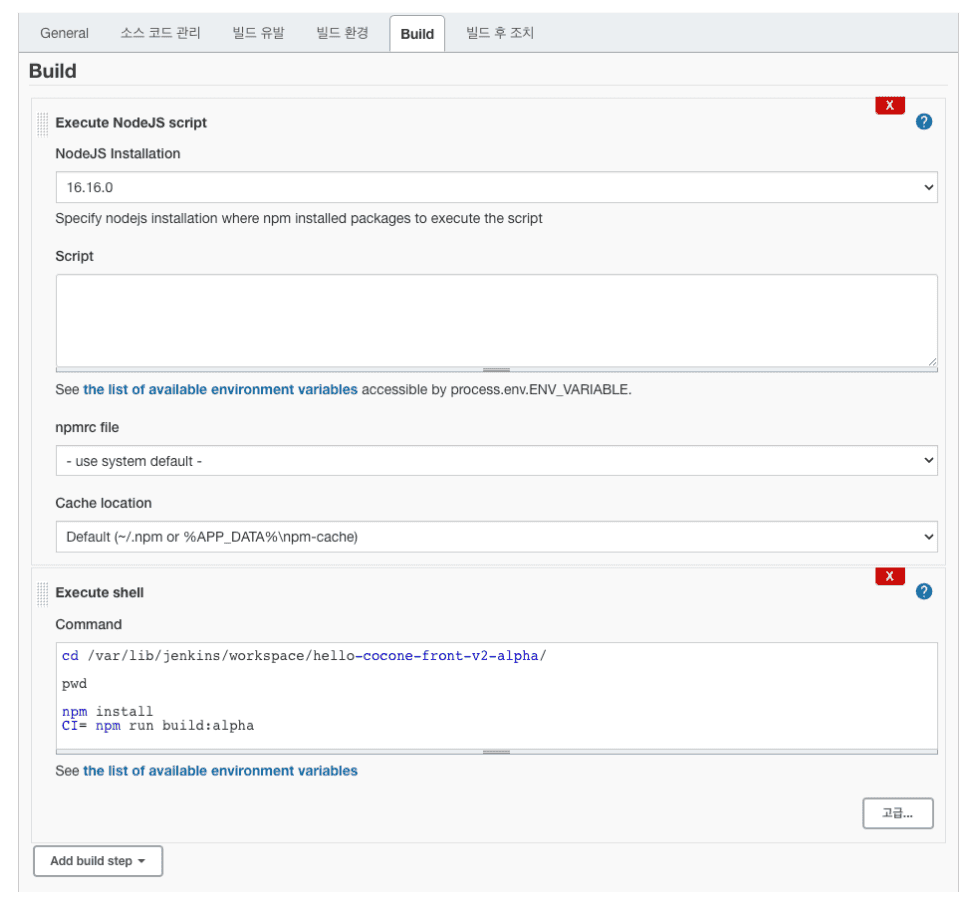The image size is (980, 906).
Task: Switch to the General tab
Action: point(64,33)
